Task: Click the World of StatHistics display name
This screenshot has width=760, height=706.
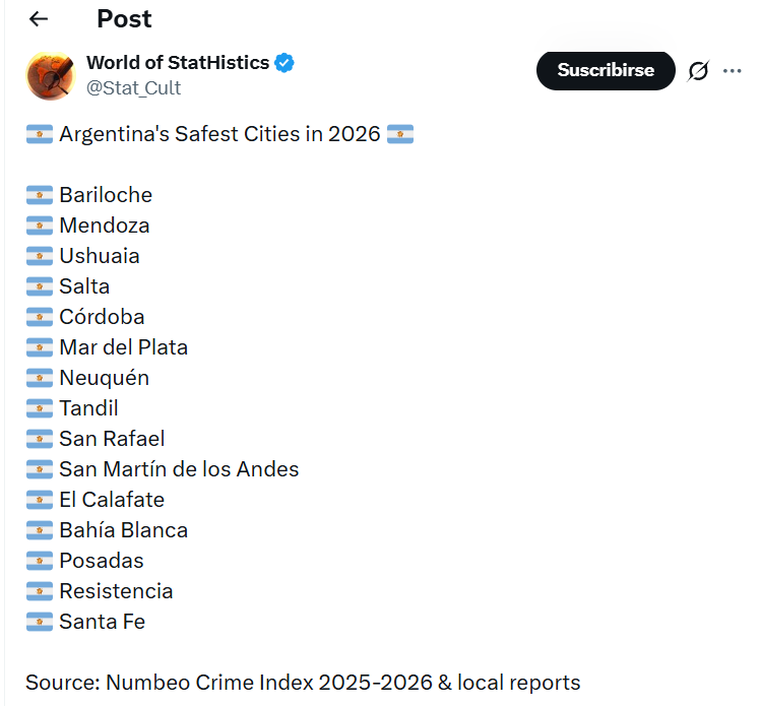Action: 178,63
